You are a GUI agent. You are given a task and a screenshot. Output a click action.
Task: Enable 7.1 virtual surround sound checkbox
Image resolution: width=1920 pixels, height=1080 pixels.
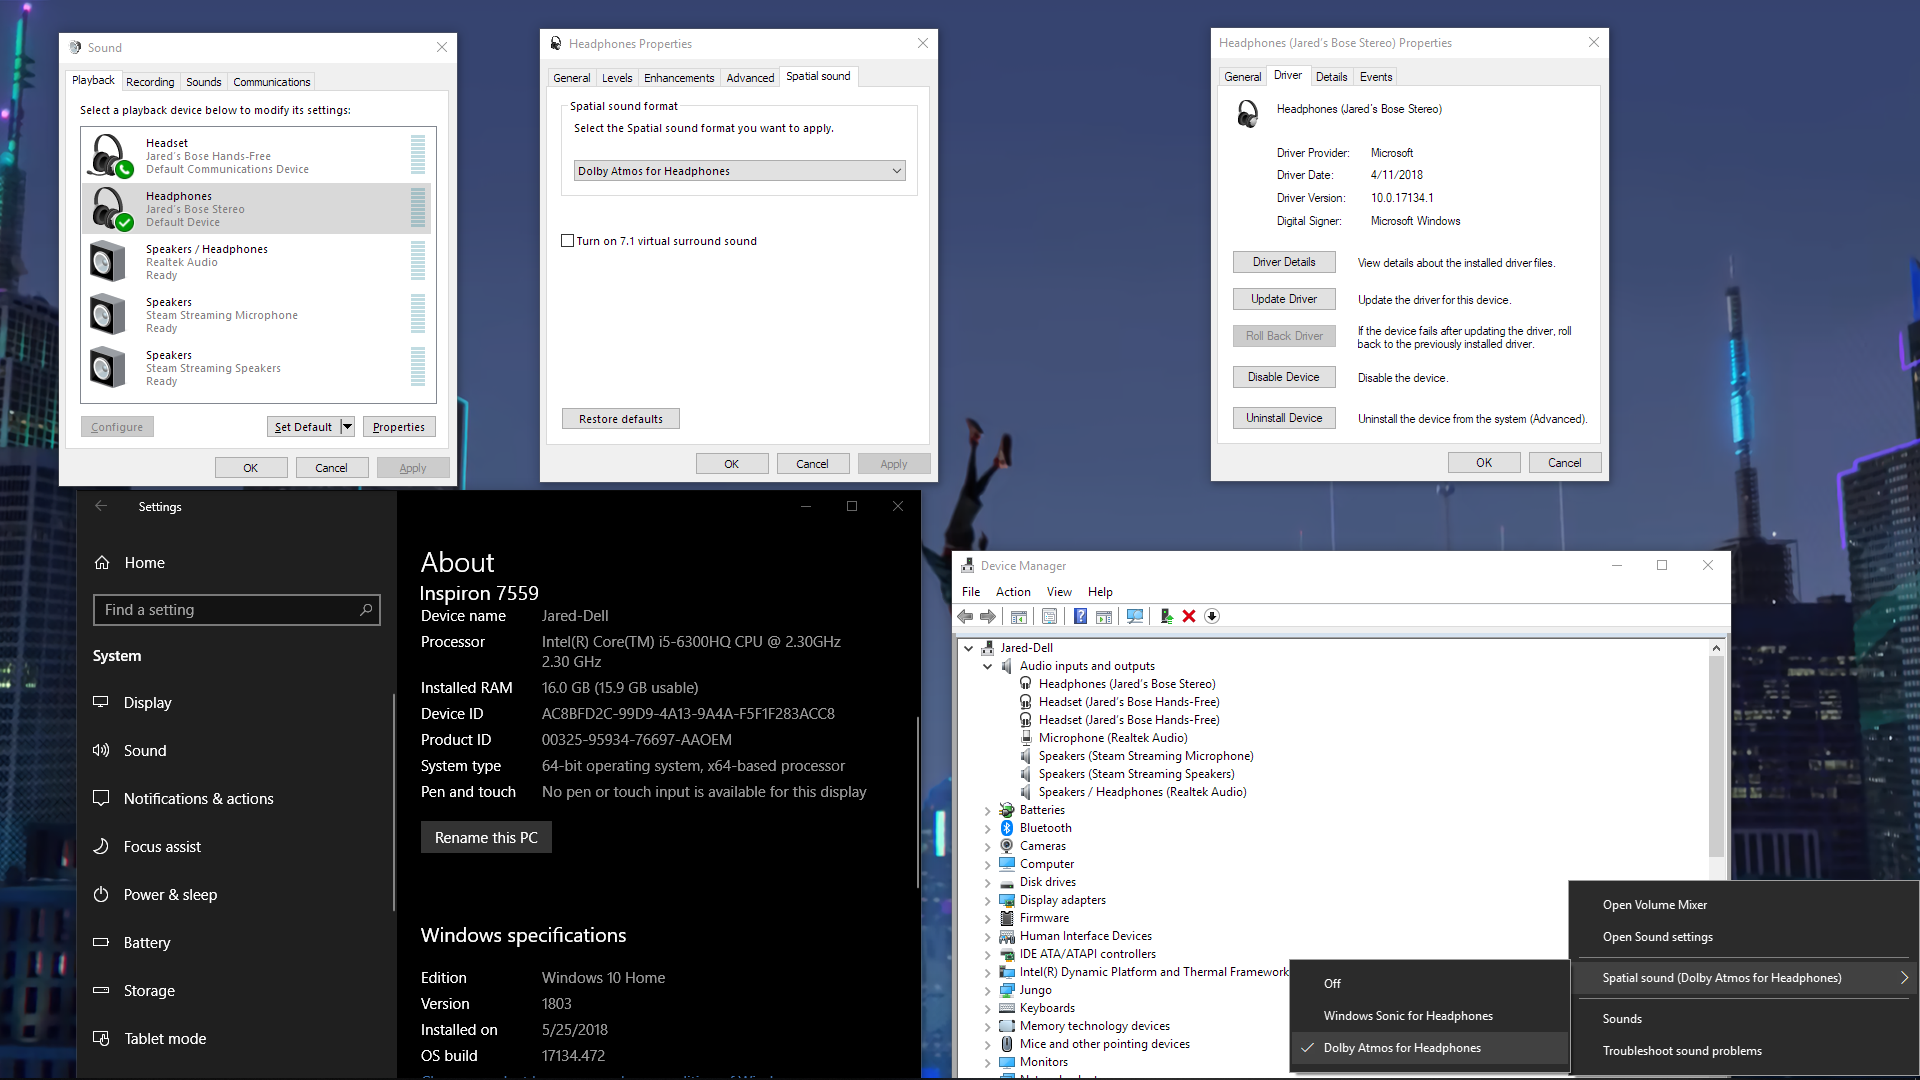click(568, 241)
